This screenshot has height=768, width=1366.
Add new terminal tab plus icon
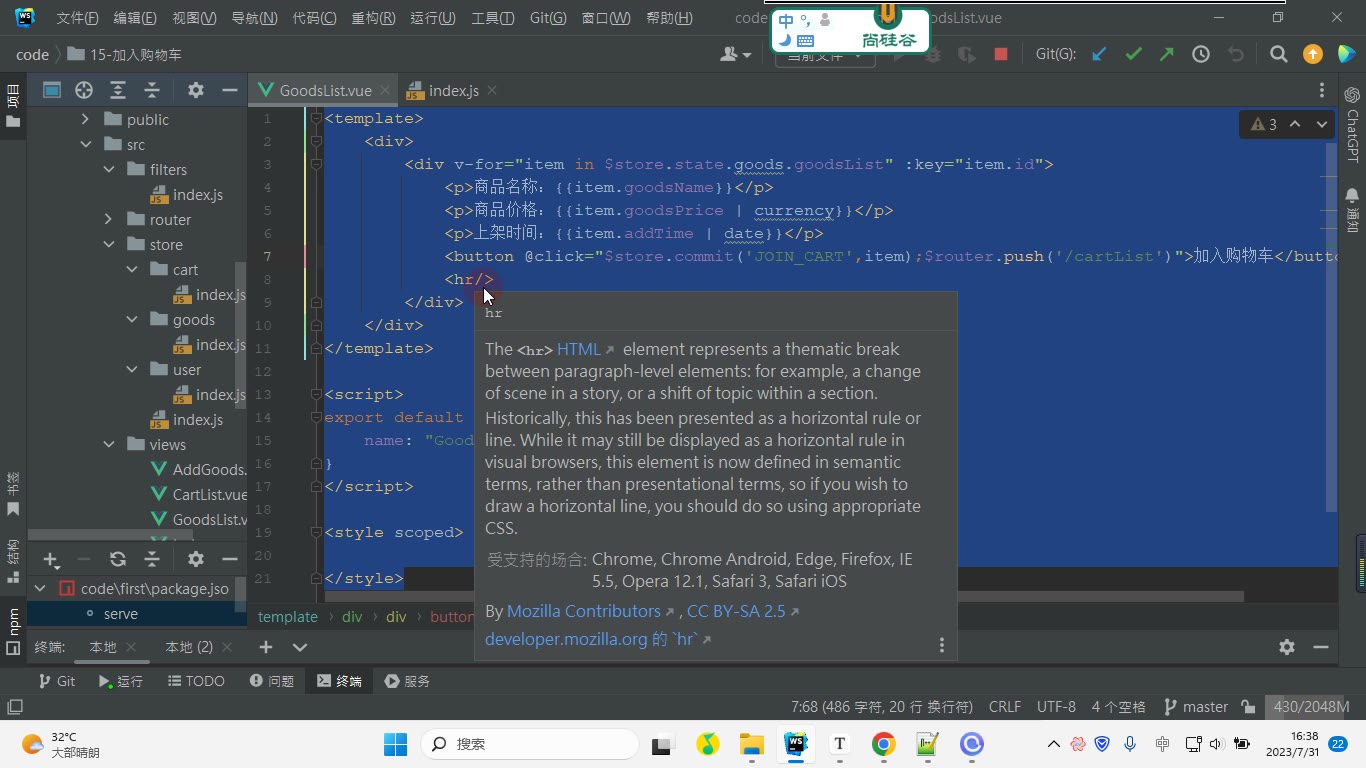tap(266, 647)
